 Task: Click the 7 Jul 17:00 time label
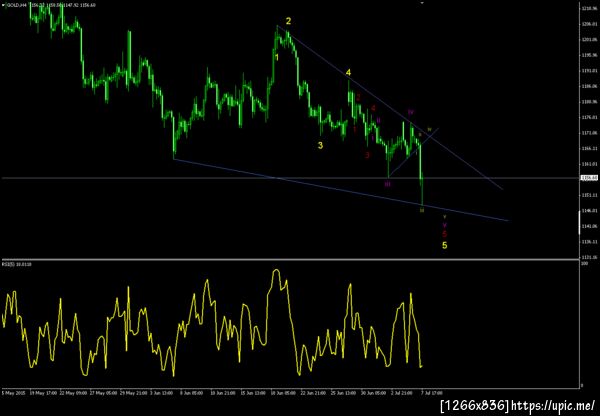click(432, 393)
